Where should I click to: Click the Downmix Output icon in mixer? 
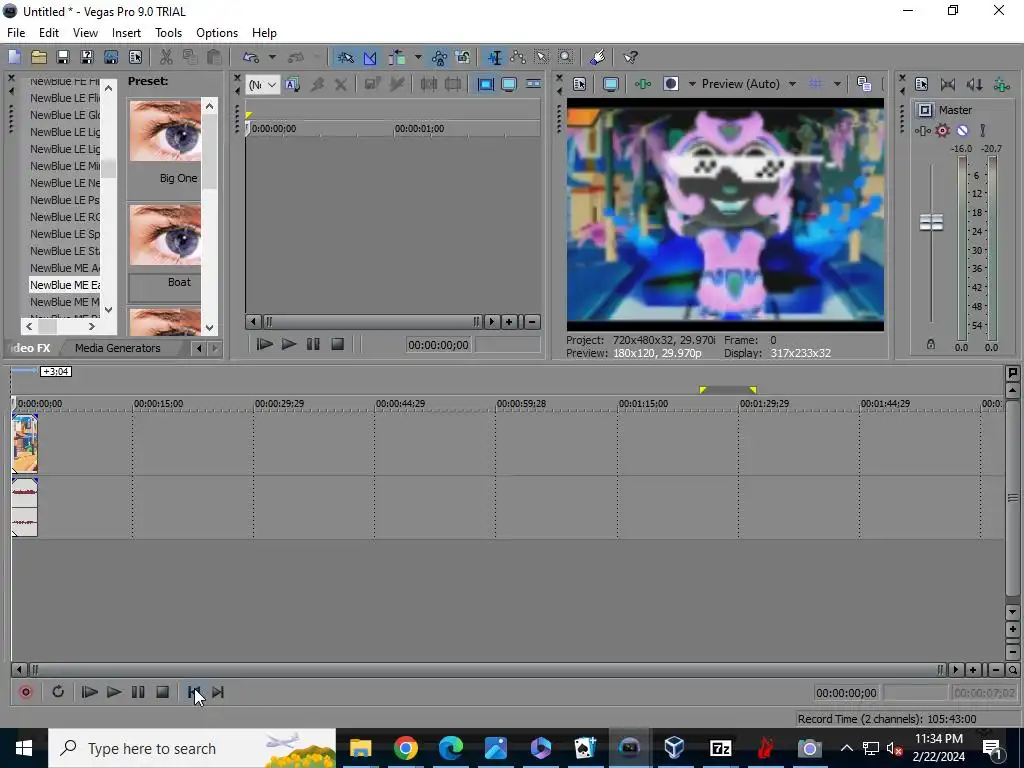948,84
